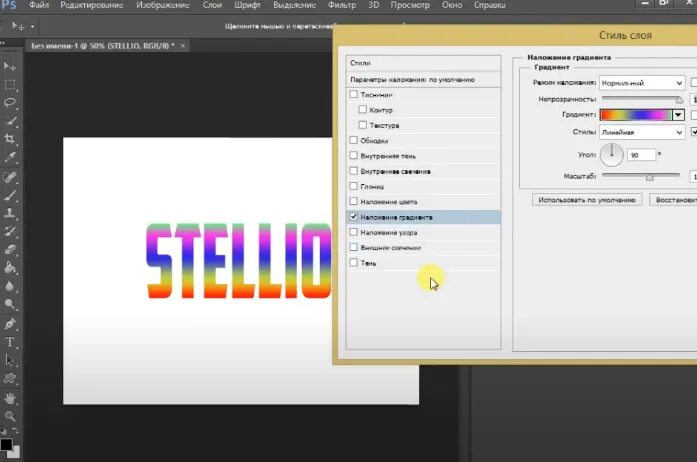Select the Clone Stamp tool
Viewport: 697px width, 462px height.
tap(10, 213)
